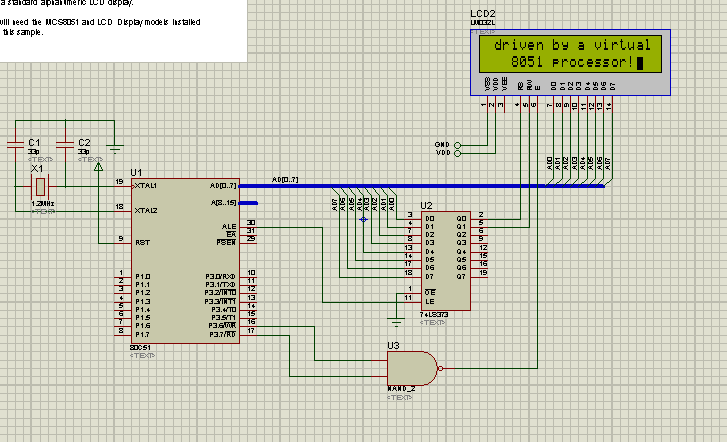Click the XTAL1 pin label on U1
The image size is (727, 442).
pos(146,186)
